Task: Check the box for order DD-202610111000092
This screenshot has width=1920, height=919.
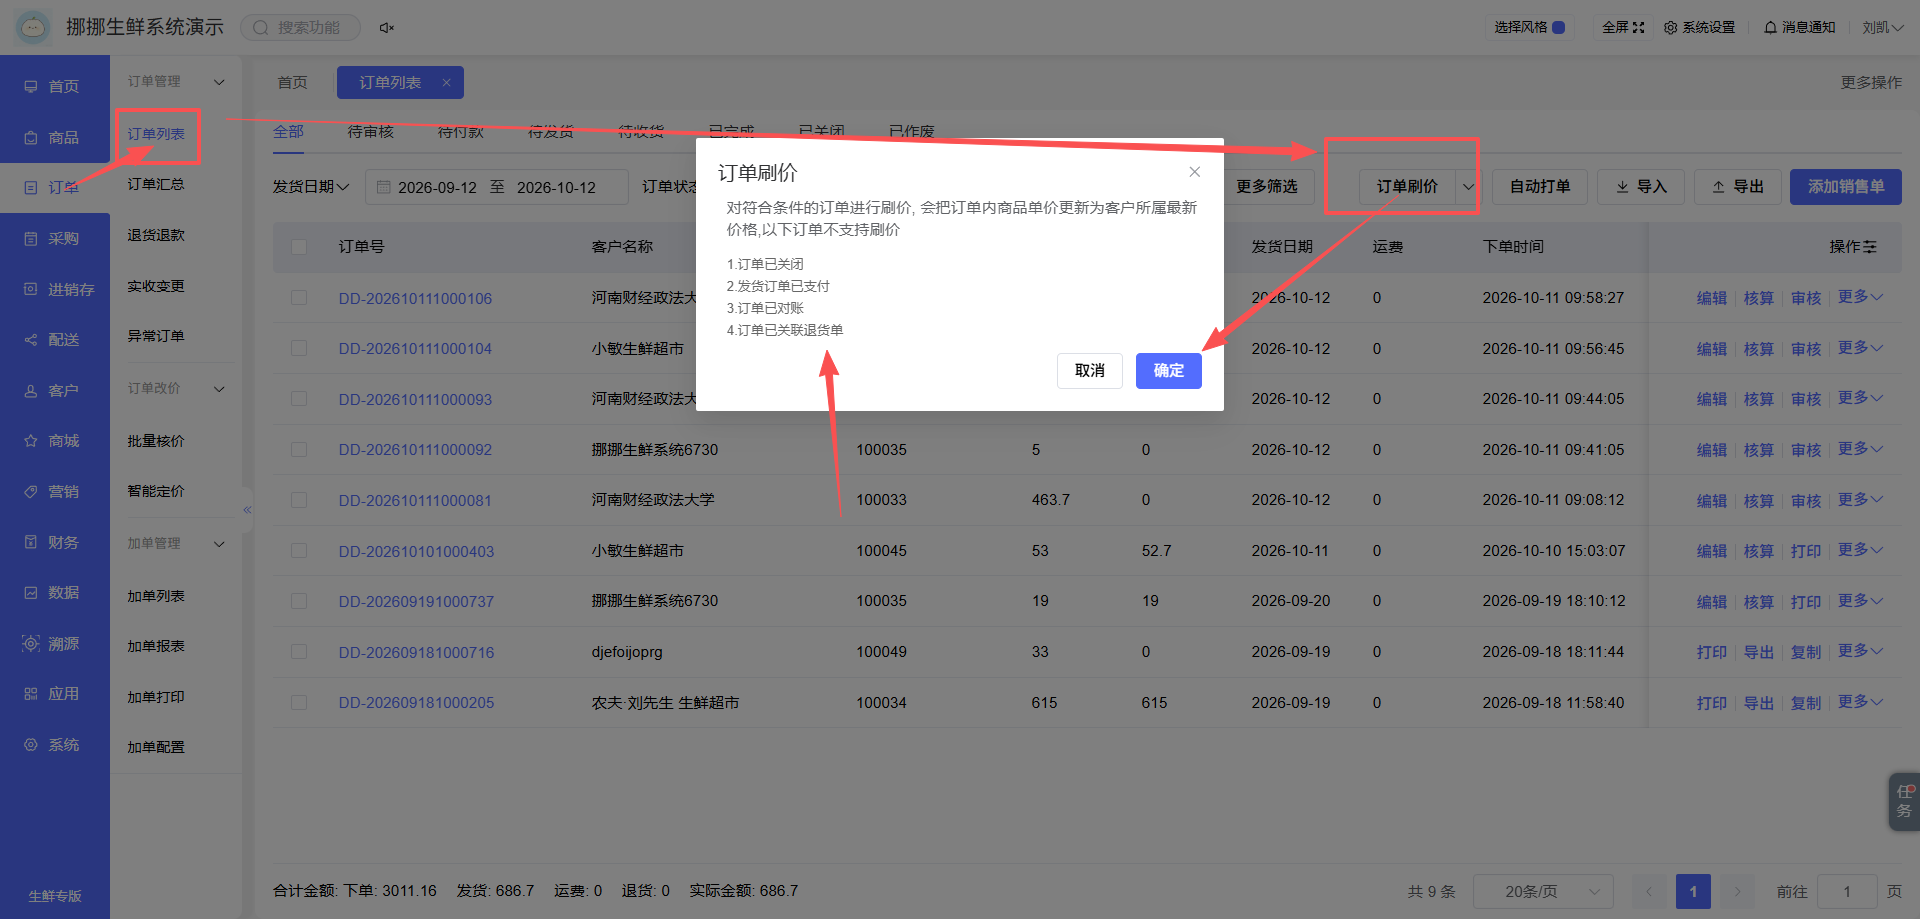Action: click(299, 450)
